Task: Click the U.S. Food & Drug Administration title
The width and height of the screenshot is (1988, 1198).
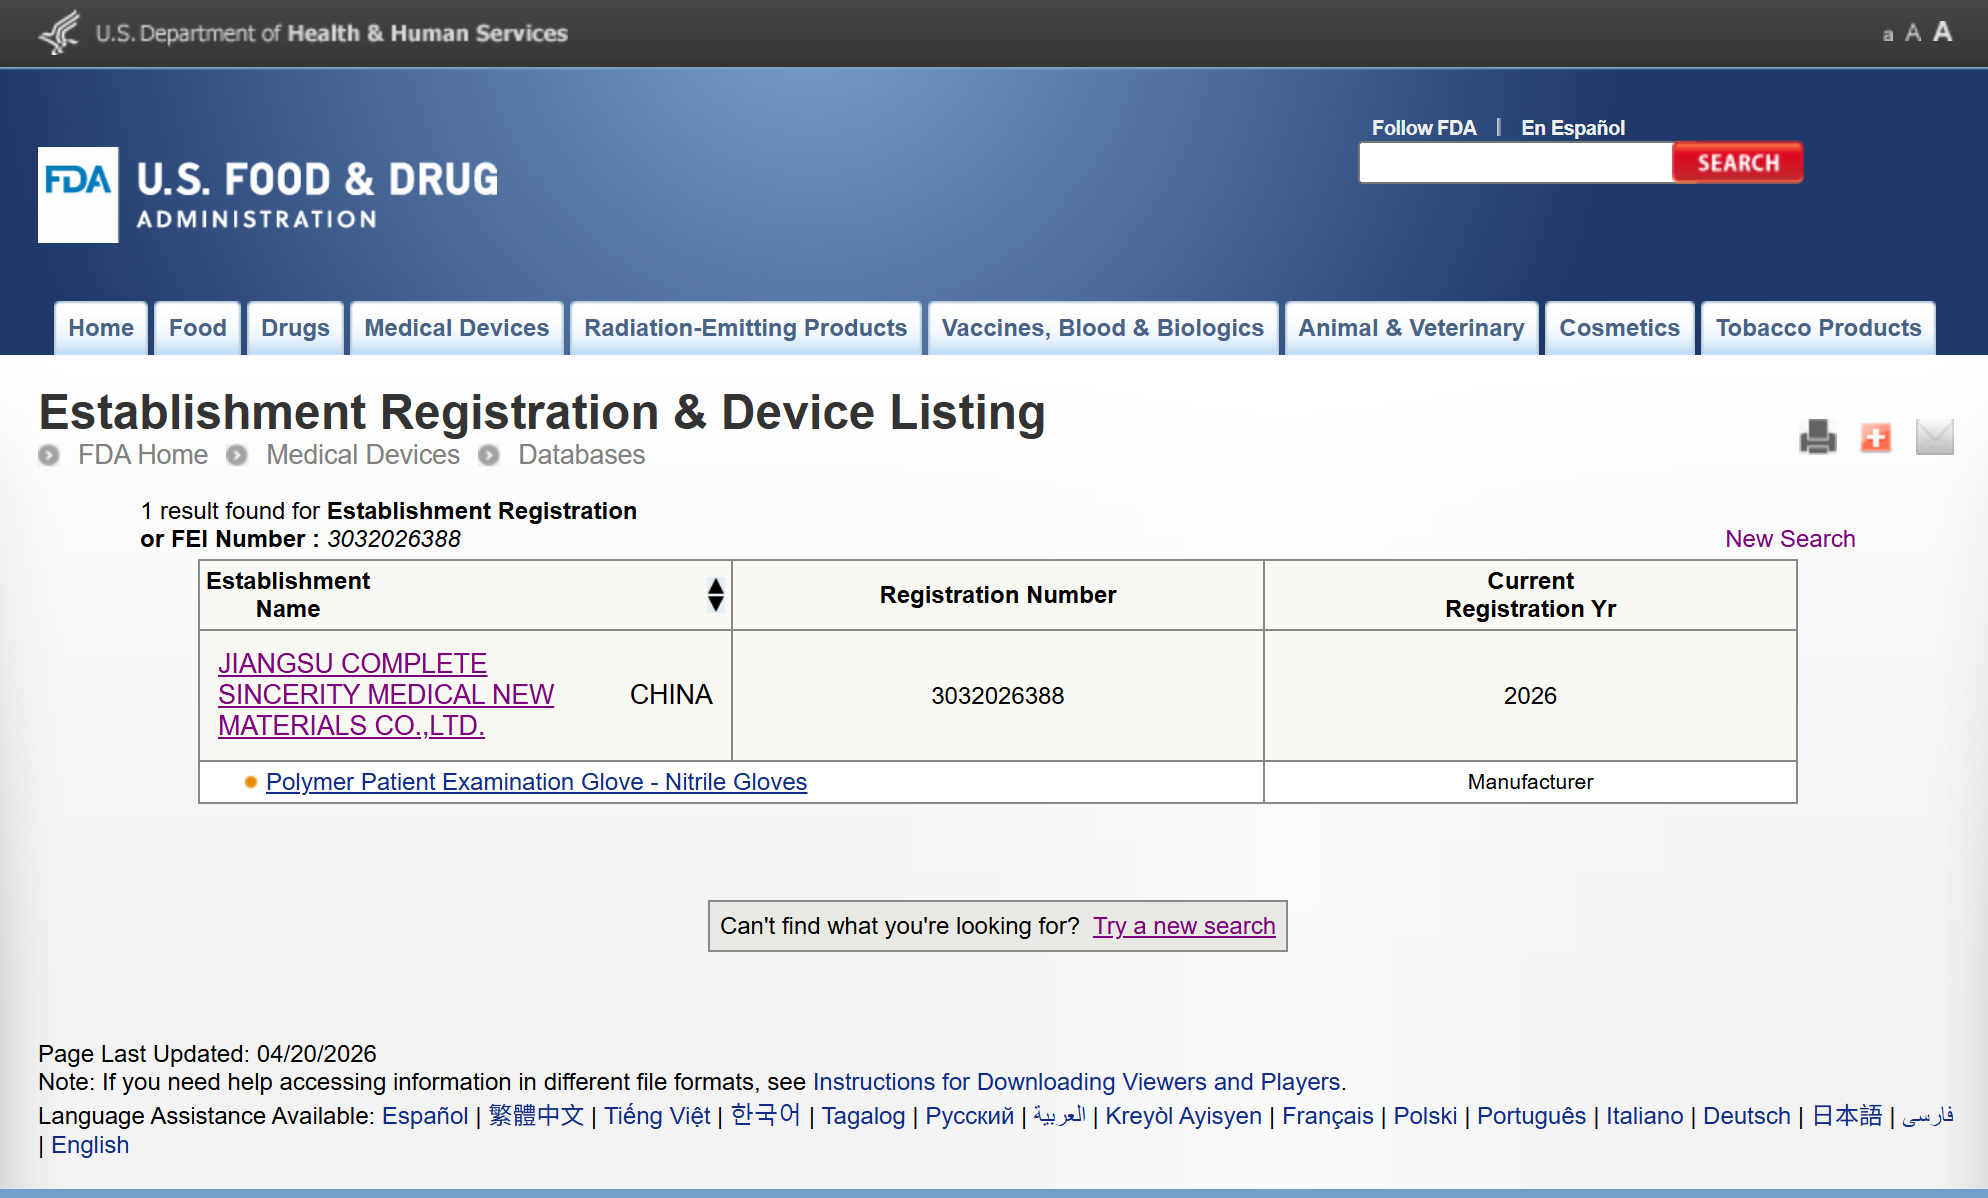Action: pyautogui.click(x=317, y=195)
